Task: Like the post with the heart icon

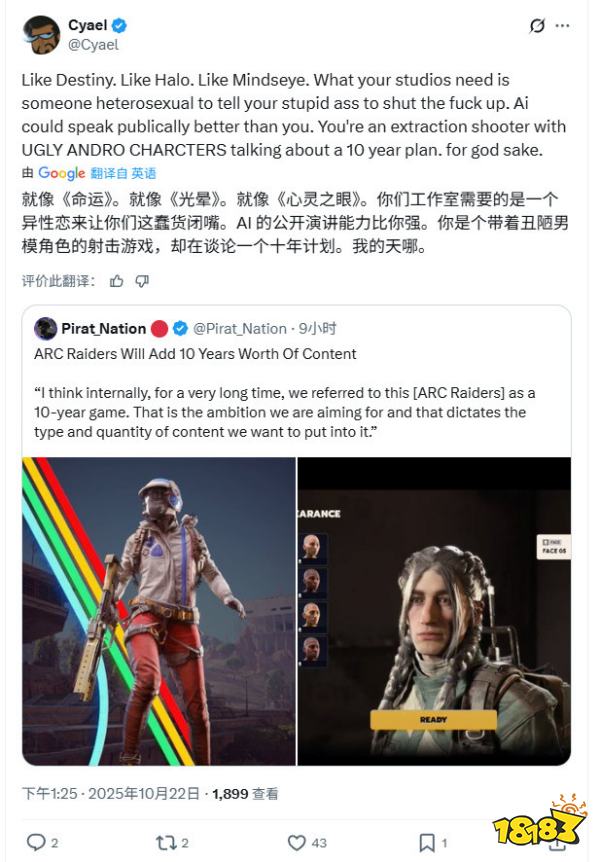Action: [297, 842]
